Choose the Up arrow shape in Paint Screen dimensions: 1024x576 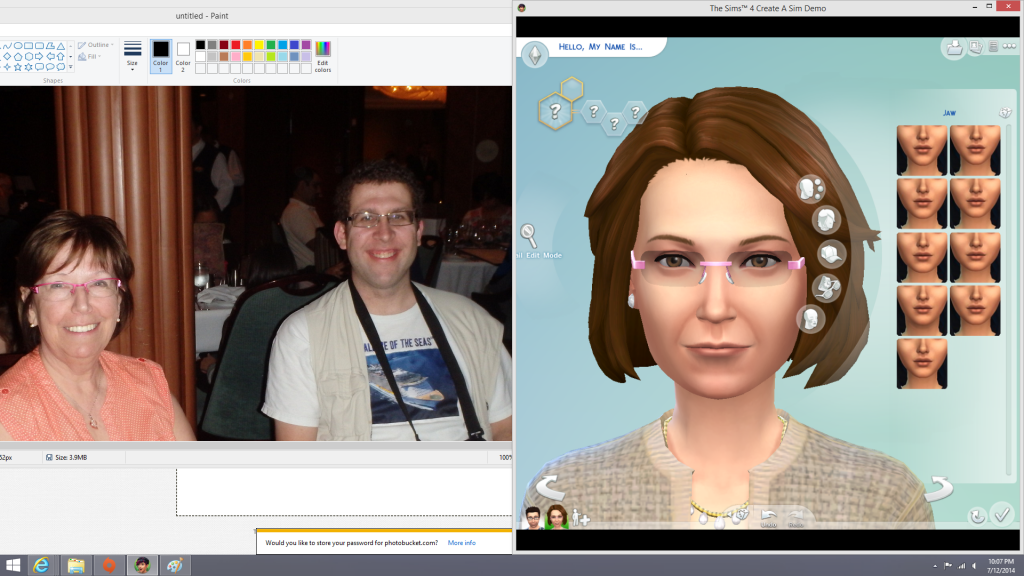click(61, 56)
